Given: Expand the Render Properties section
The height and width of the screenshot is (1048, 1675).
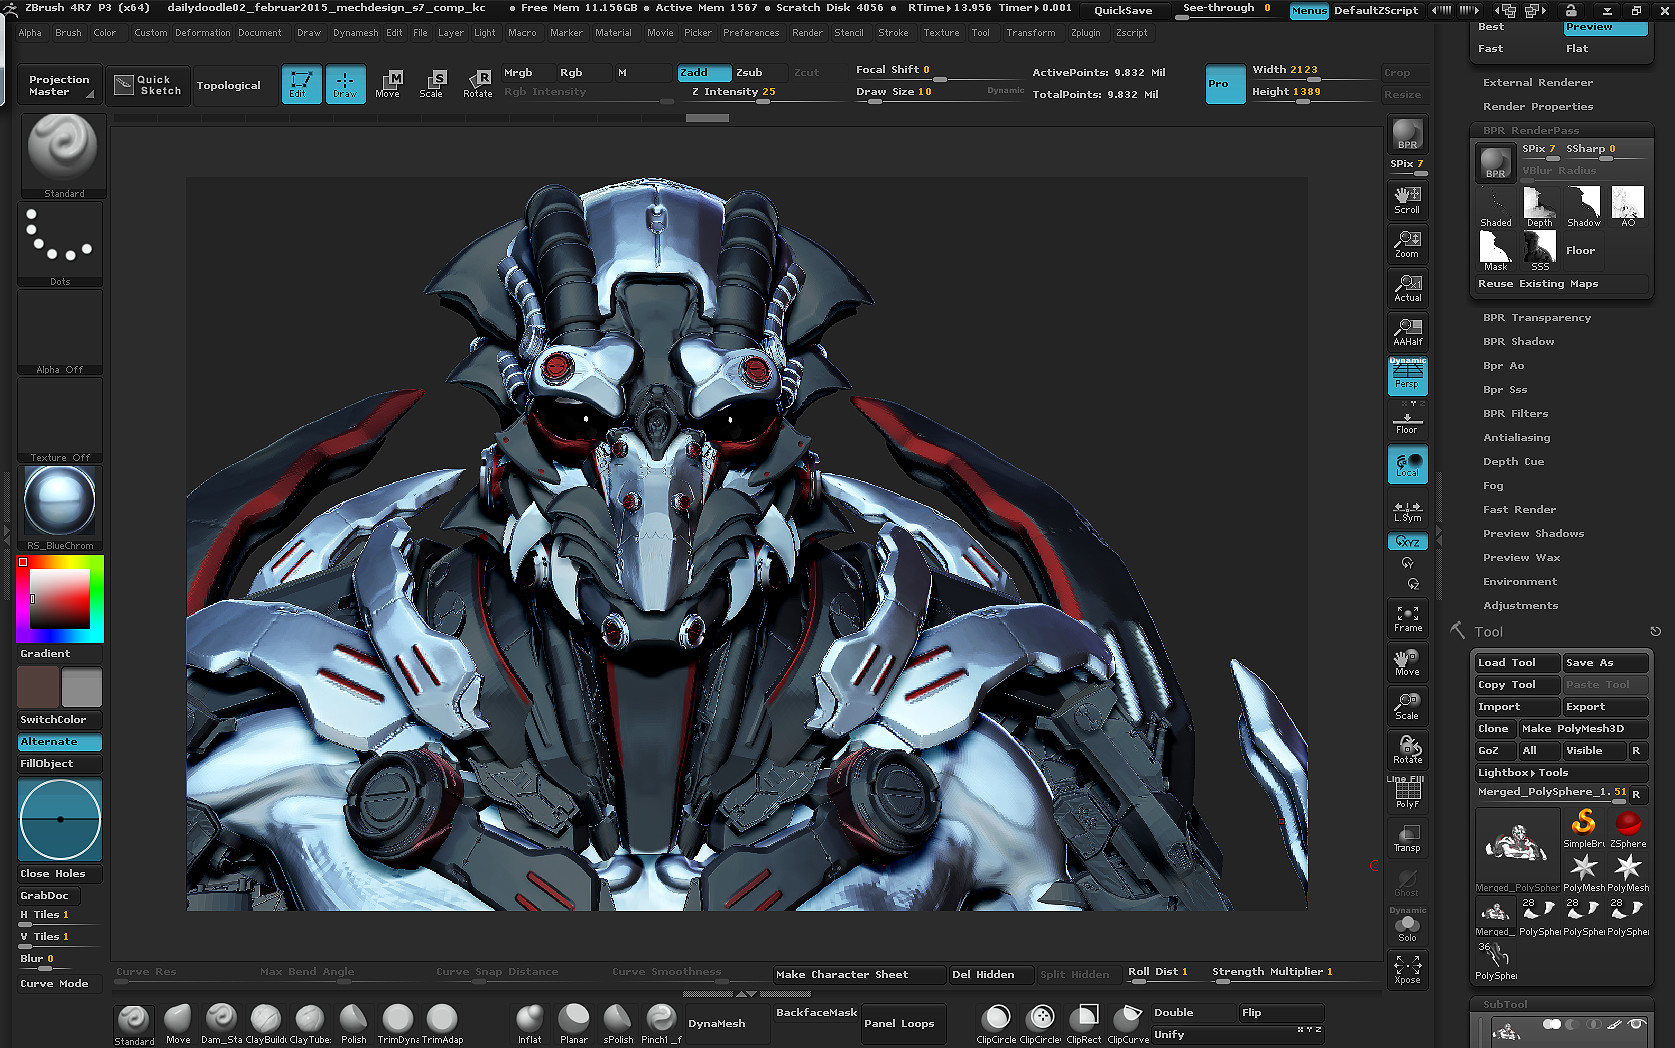Looking at the screenshot, I should click(x=1538, y=107).
